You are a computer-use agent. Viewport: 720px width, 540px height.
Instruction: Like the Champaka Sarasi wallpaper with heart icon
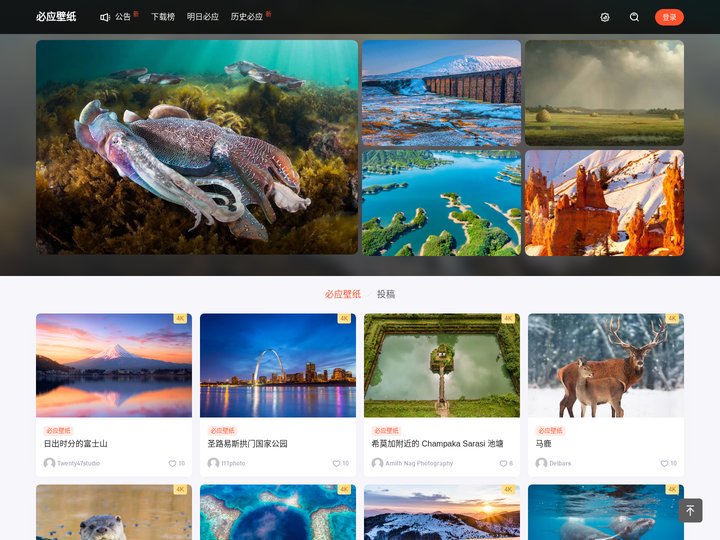503,463
